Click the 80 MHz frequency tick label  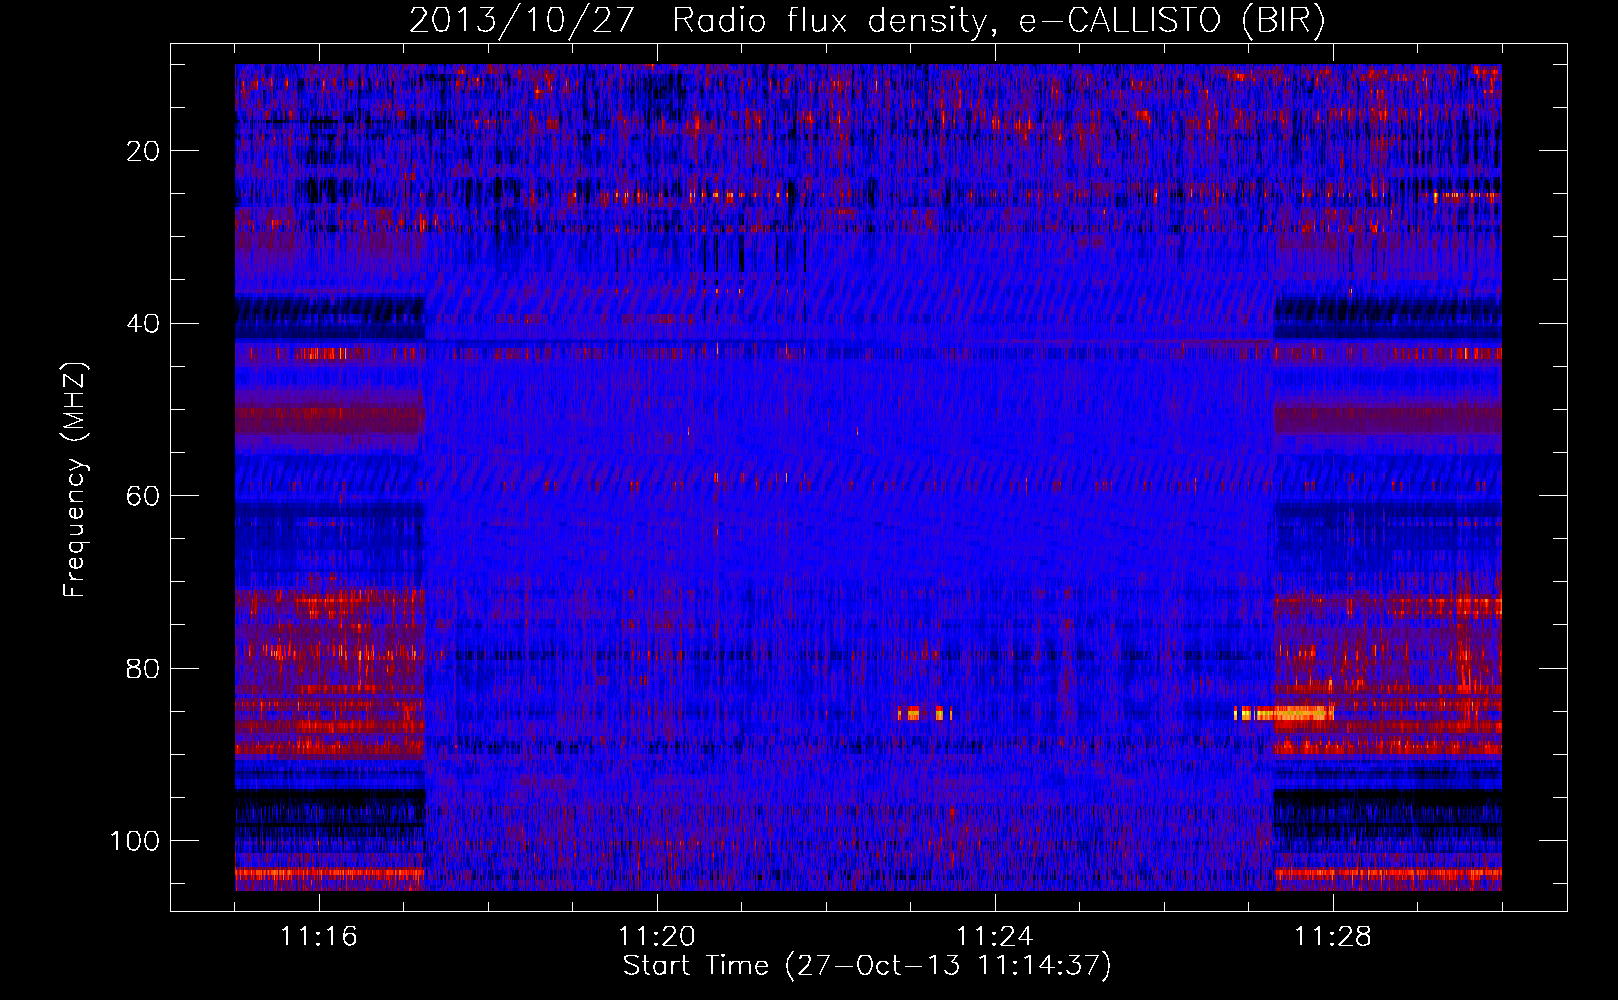point(143,669)
